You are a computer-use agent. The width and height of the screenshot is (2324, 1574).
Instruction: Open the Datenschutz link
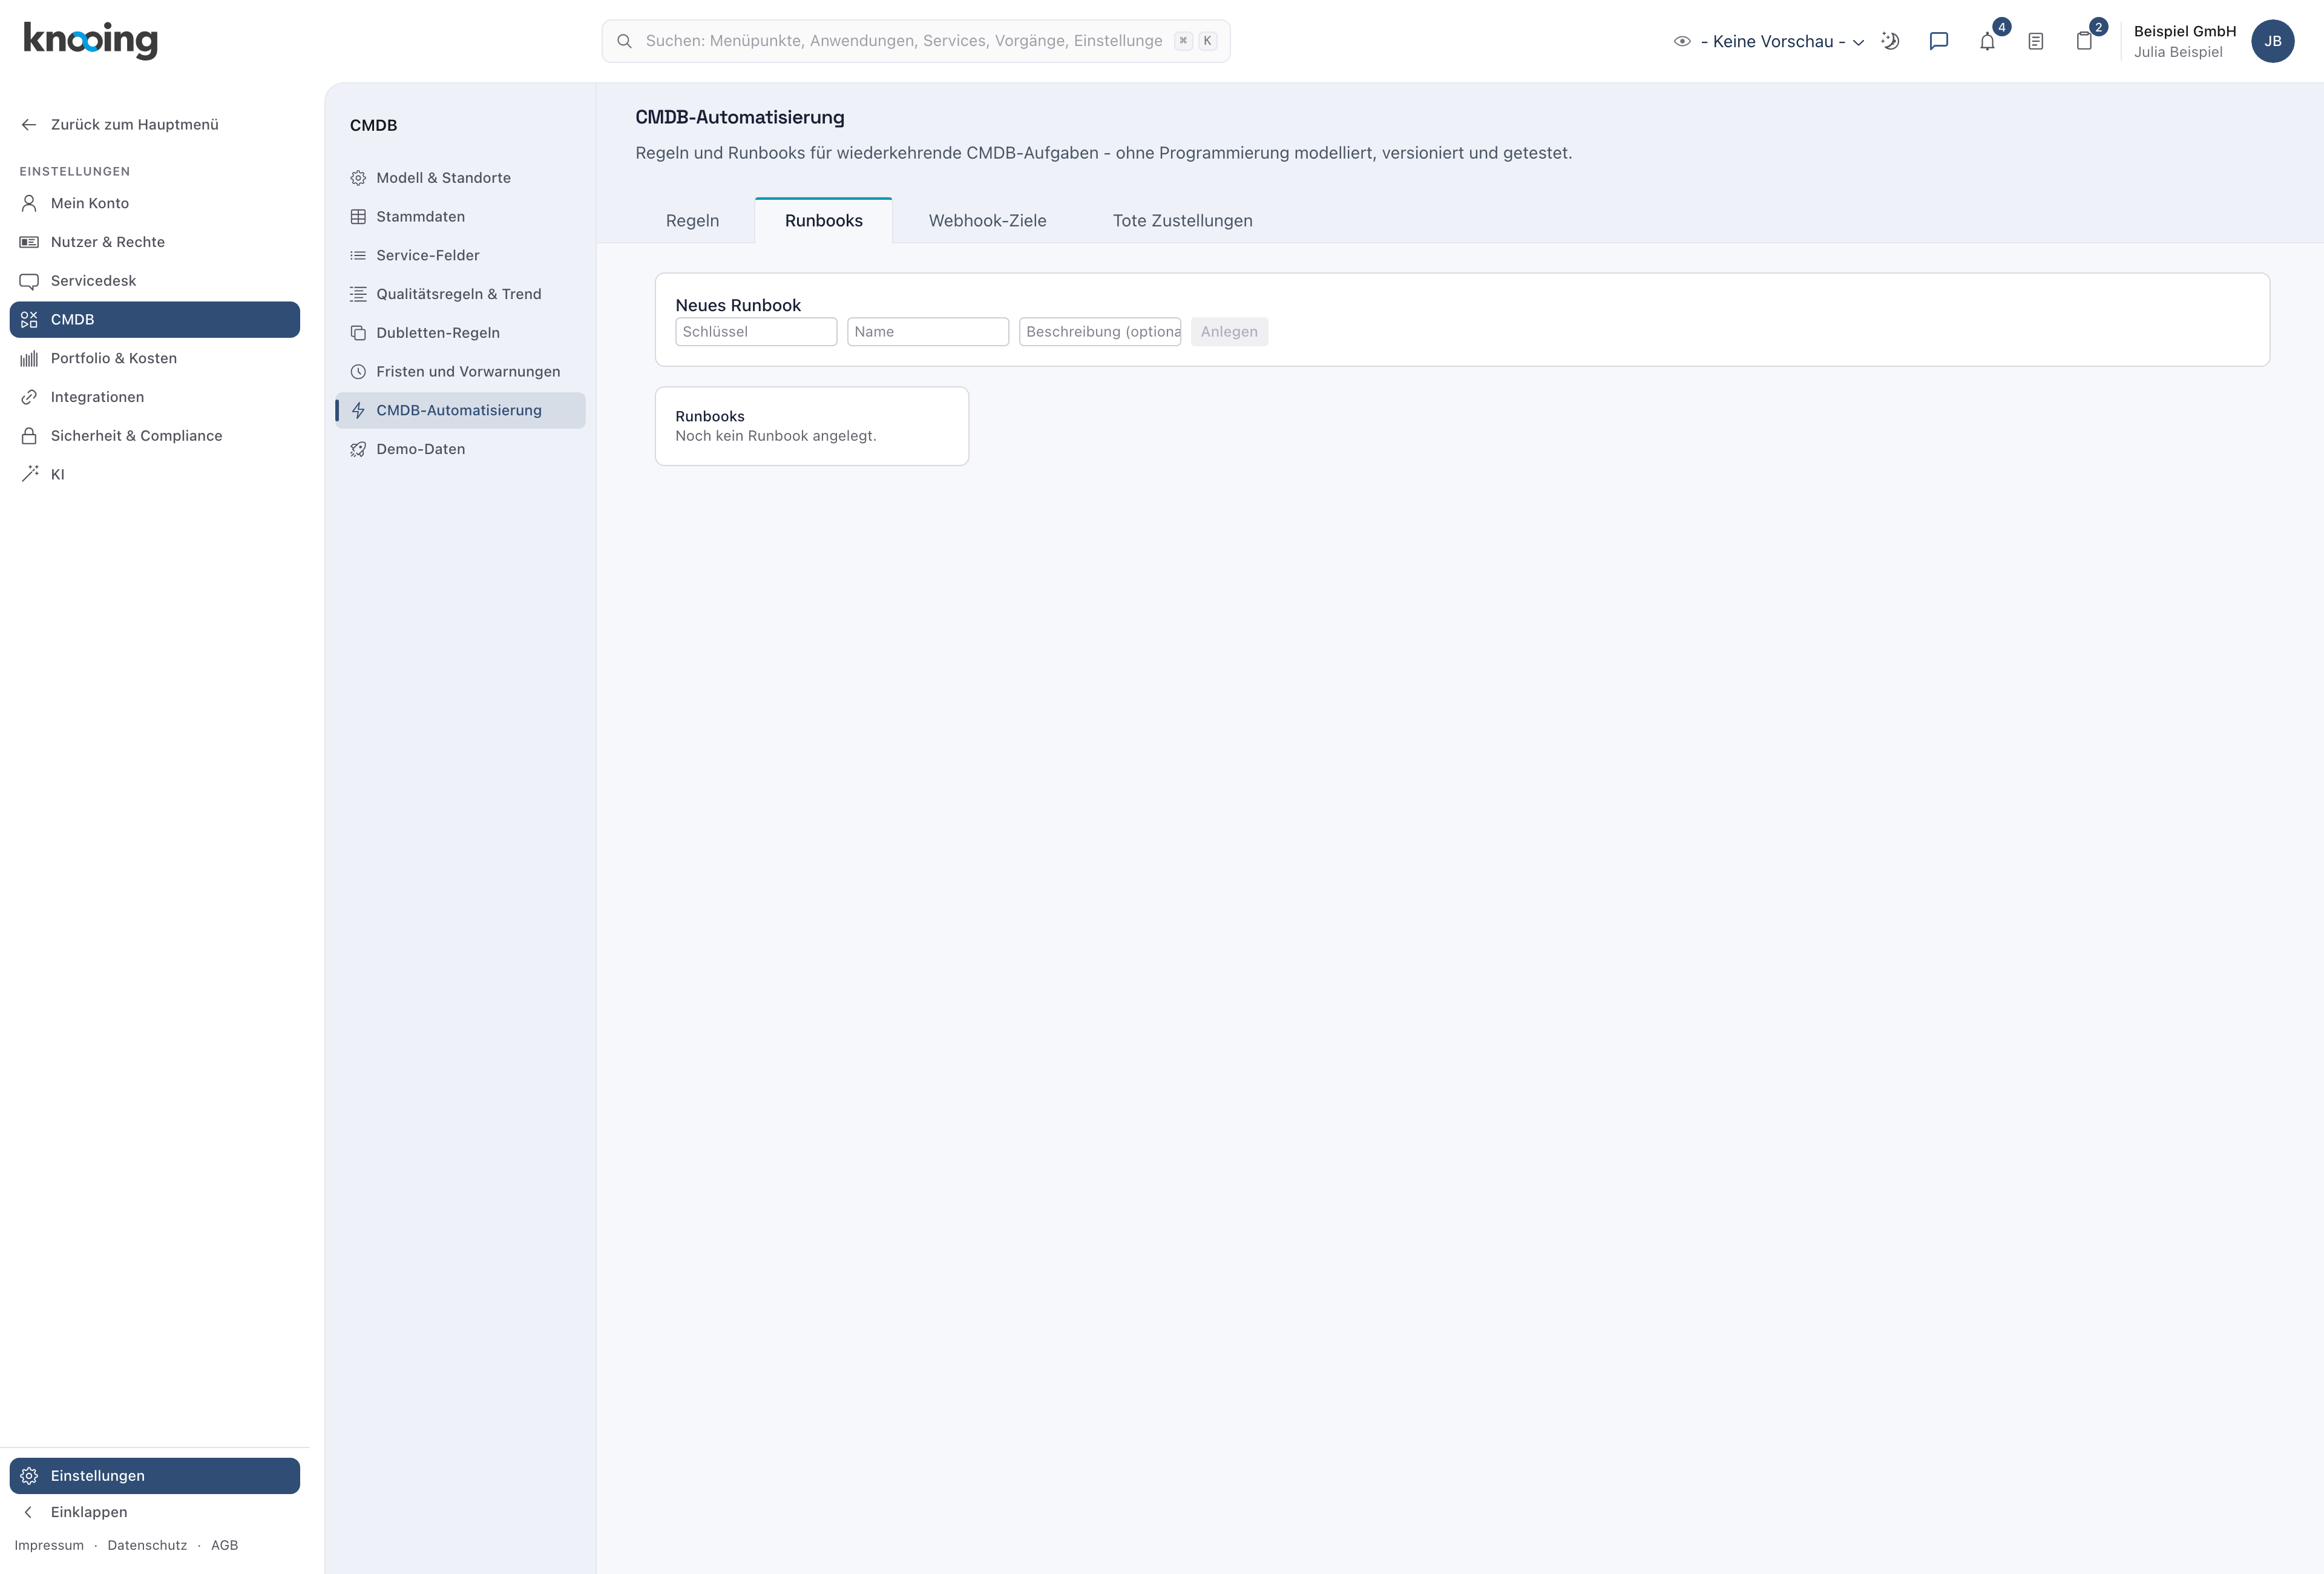147,1545
